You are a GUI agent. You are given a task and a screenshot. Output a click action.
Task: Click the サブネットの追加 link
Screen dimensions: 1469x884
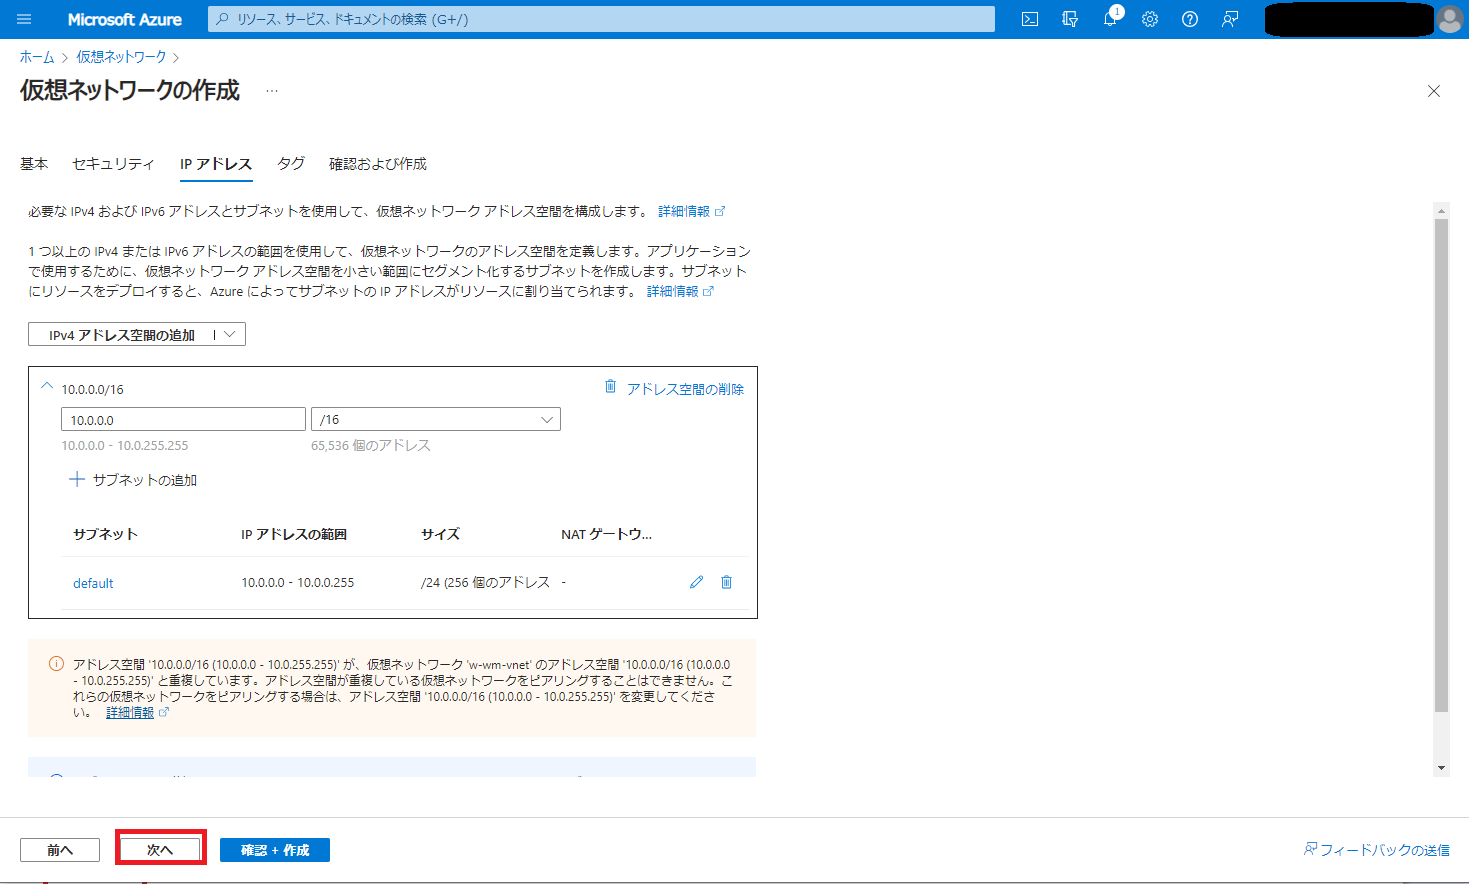[x=145, y=480]
